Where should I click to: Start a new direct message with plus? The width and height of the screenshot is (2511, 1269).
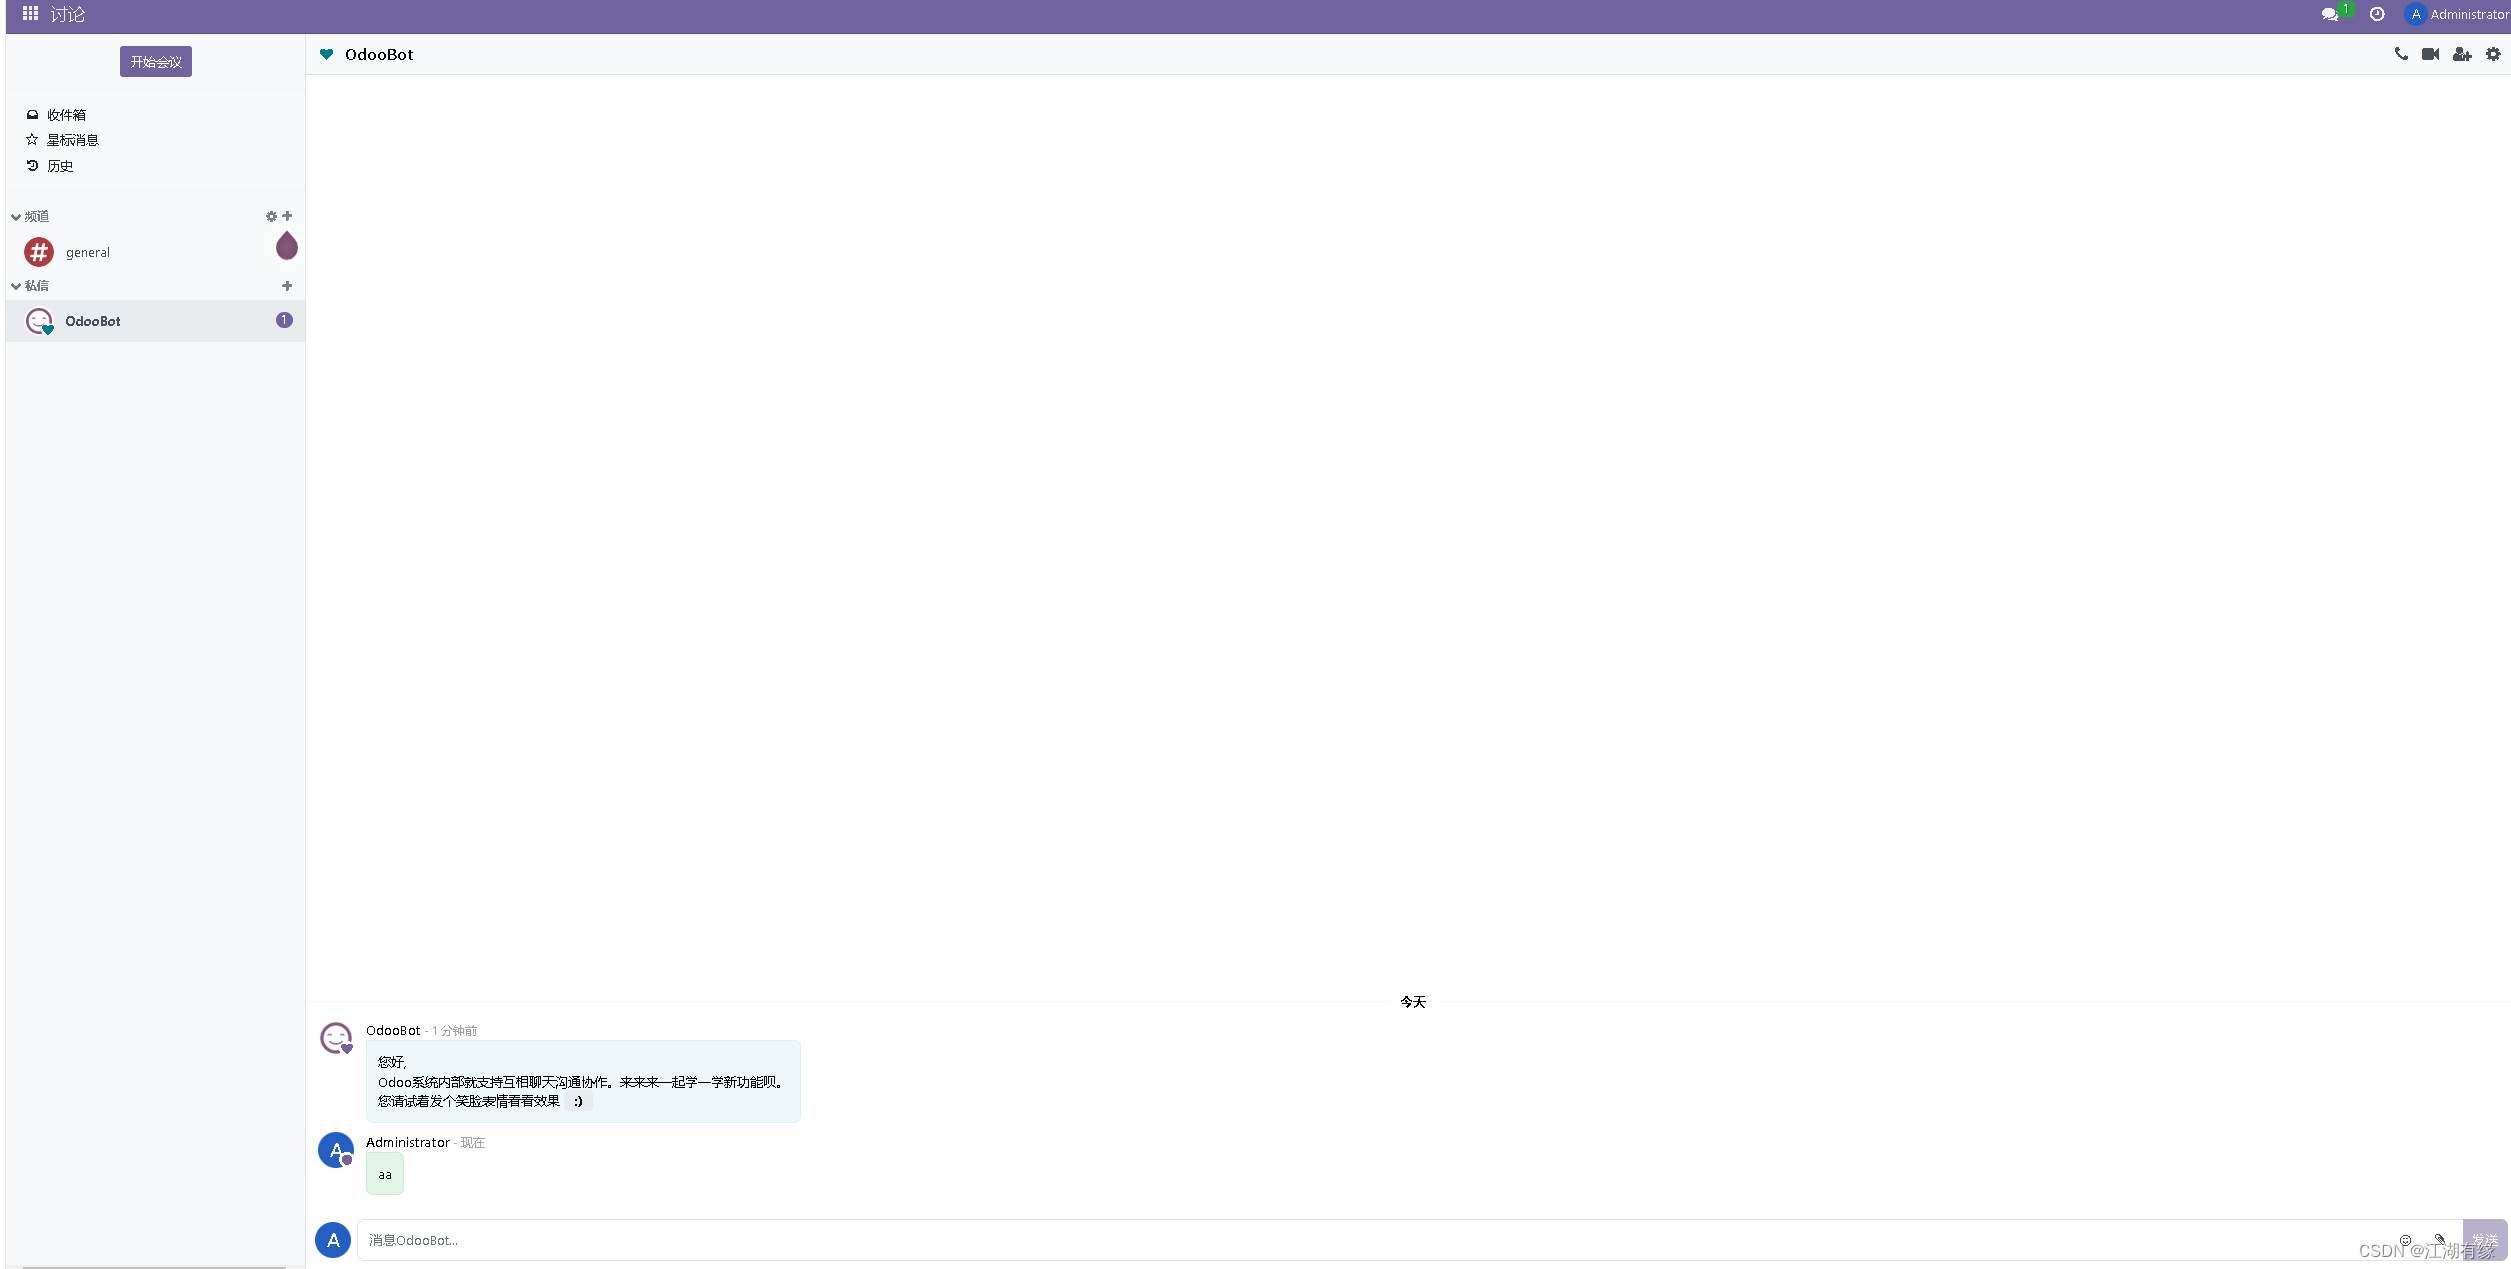(x=287, y=286)
